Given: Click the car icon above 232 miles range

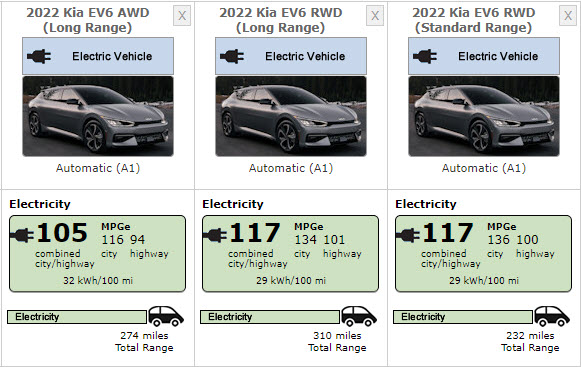Looking at the screenshot, I should [552, 316].
